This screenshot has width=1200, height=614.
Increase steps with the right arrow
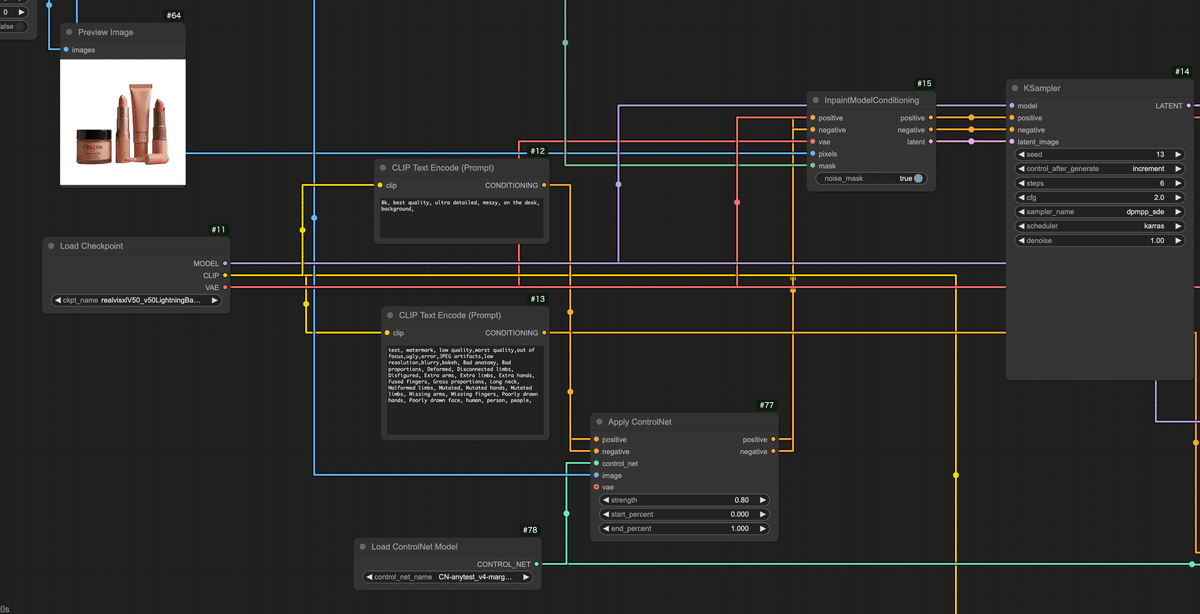[1178, 183]
